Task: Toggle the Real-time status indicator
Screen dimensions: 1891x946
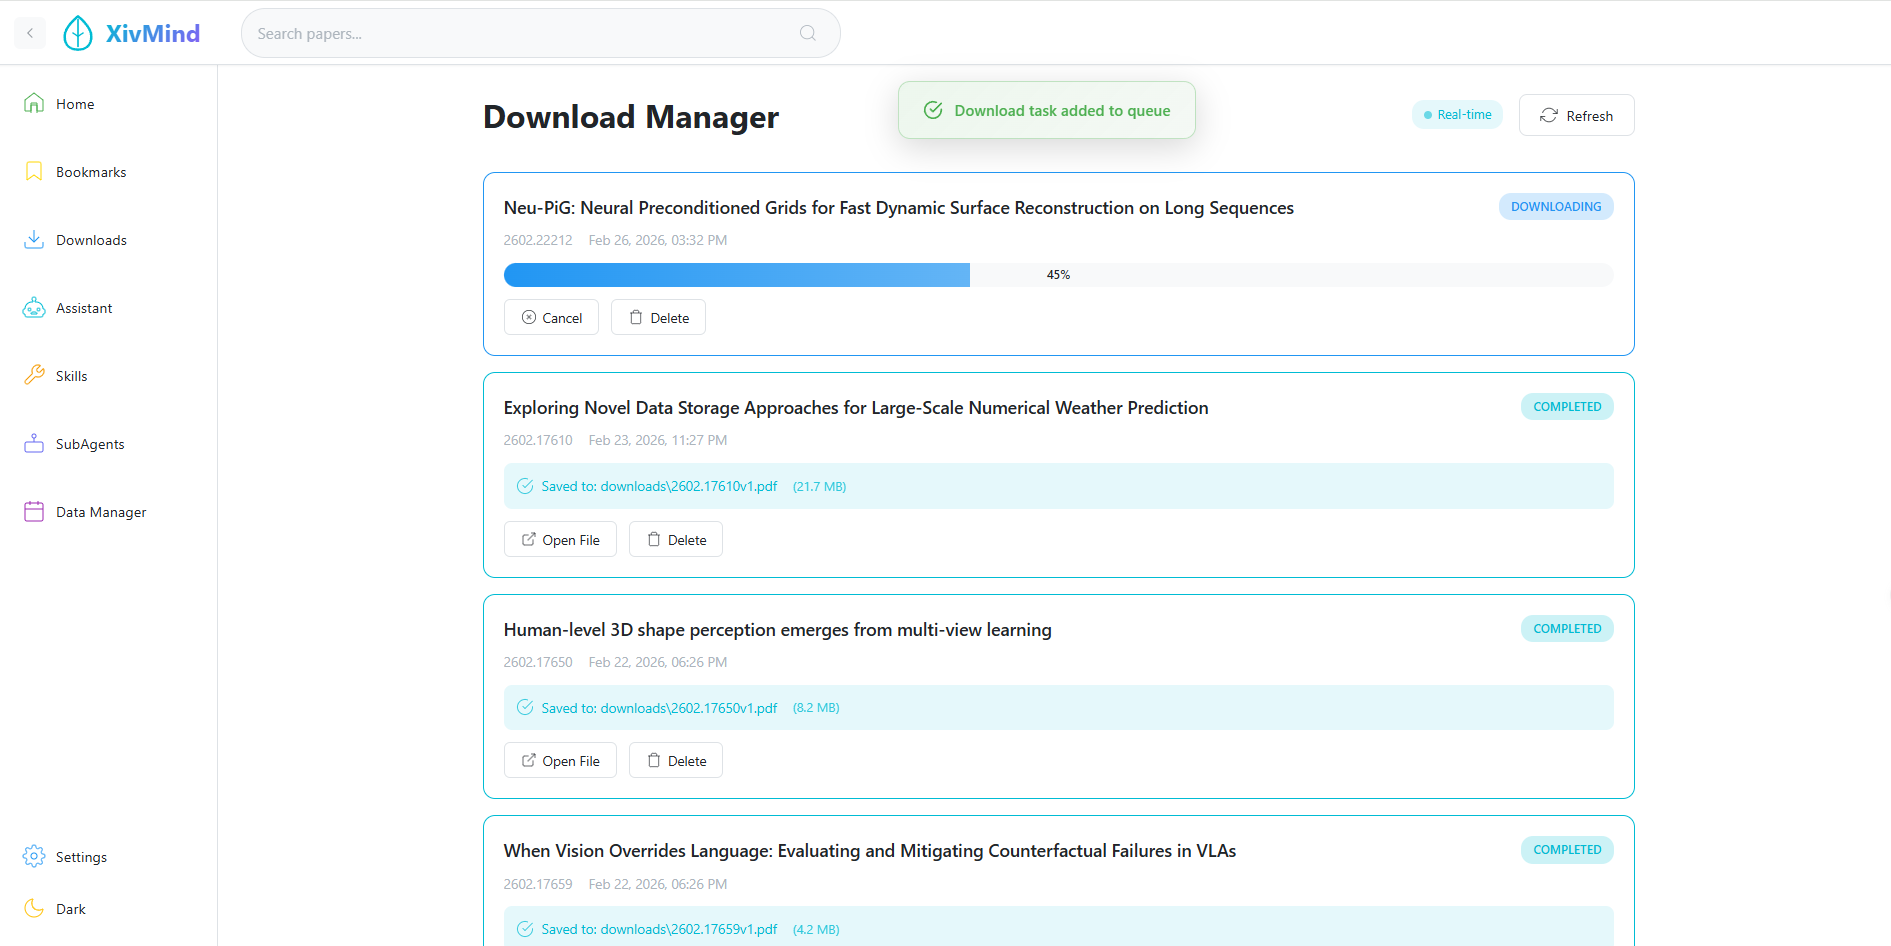Action: pos(1457,114)
